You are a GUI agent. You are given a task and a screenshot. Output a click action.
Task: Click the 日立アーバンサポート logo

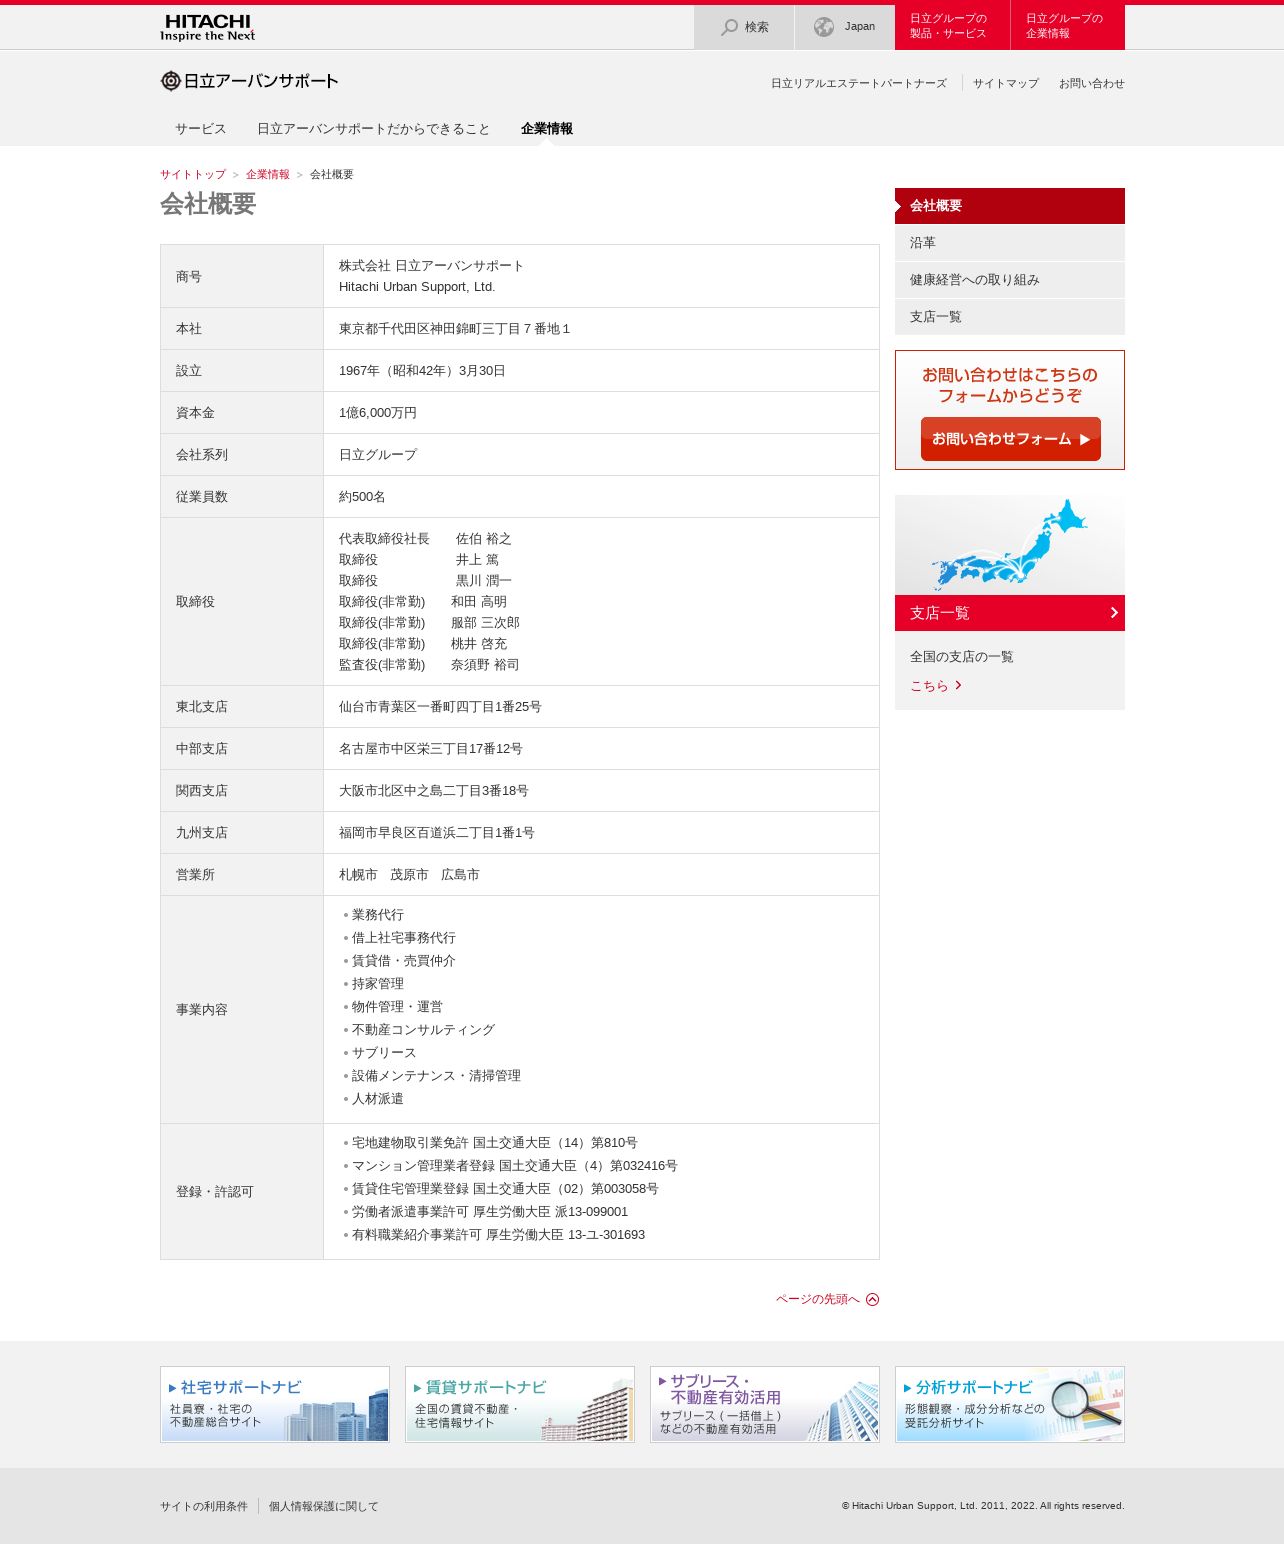tap(249, 81)
